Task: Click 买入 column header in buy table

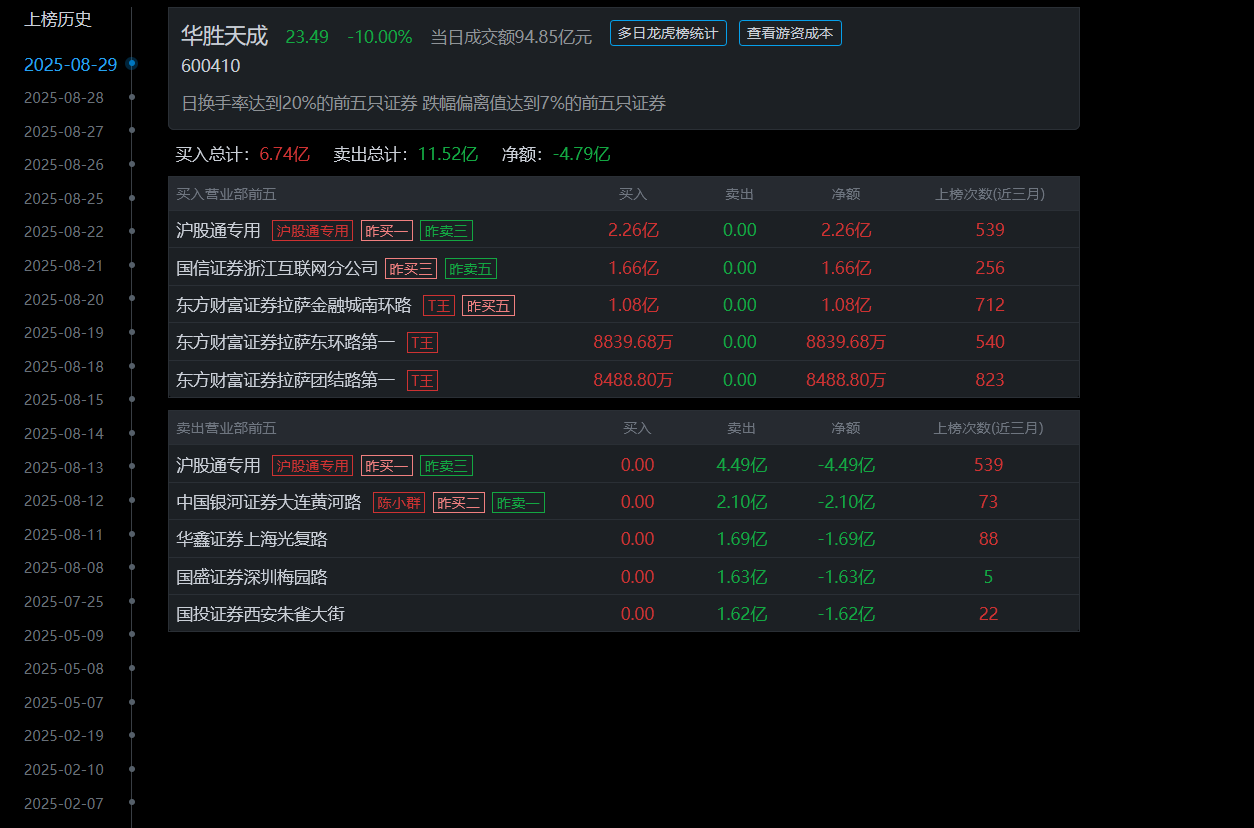Action: coord(633,194)
